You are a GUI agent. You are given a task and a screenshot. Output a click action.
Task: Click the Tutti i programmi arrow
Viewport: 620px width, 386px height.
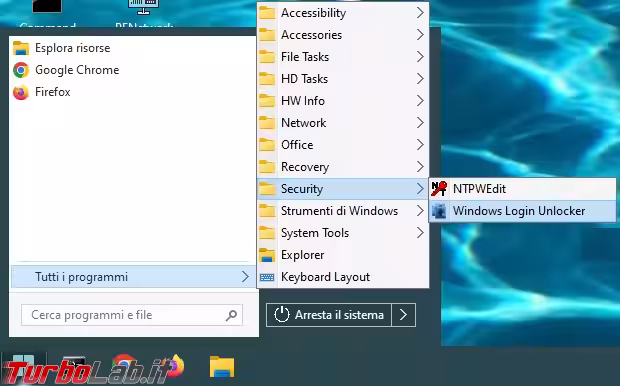click(245, 277)
